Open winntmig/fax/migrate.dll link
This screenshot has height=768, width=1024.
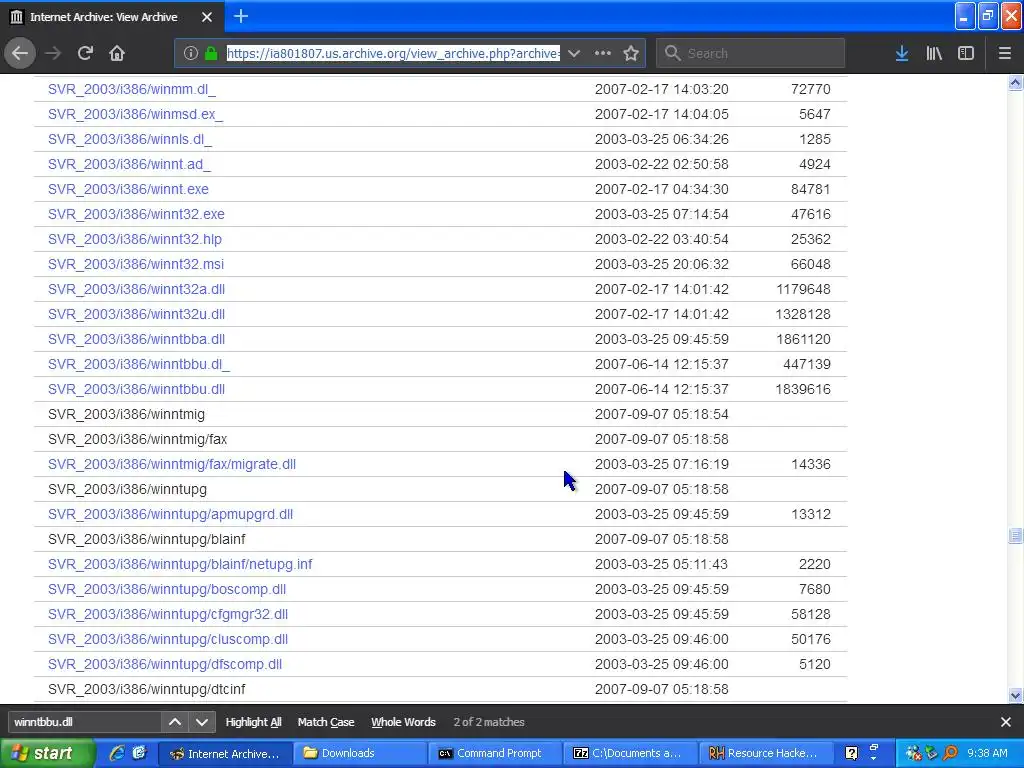pyautogui.click(x=172, y=464)
